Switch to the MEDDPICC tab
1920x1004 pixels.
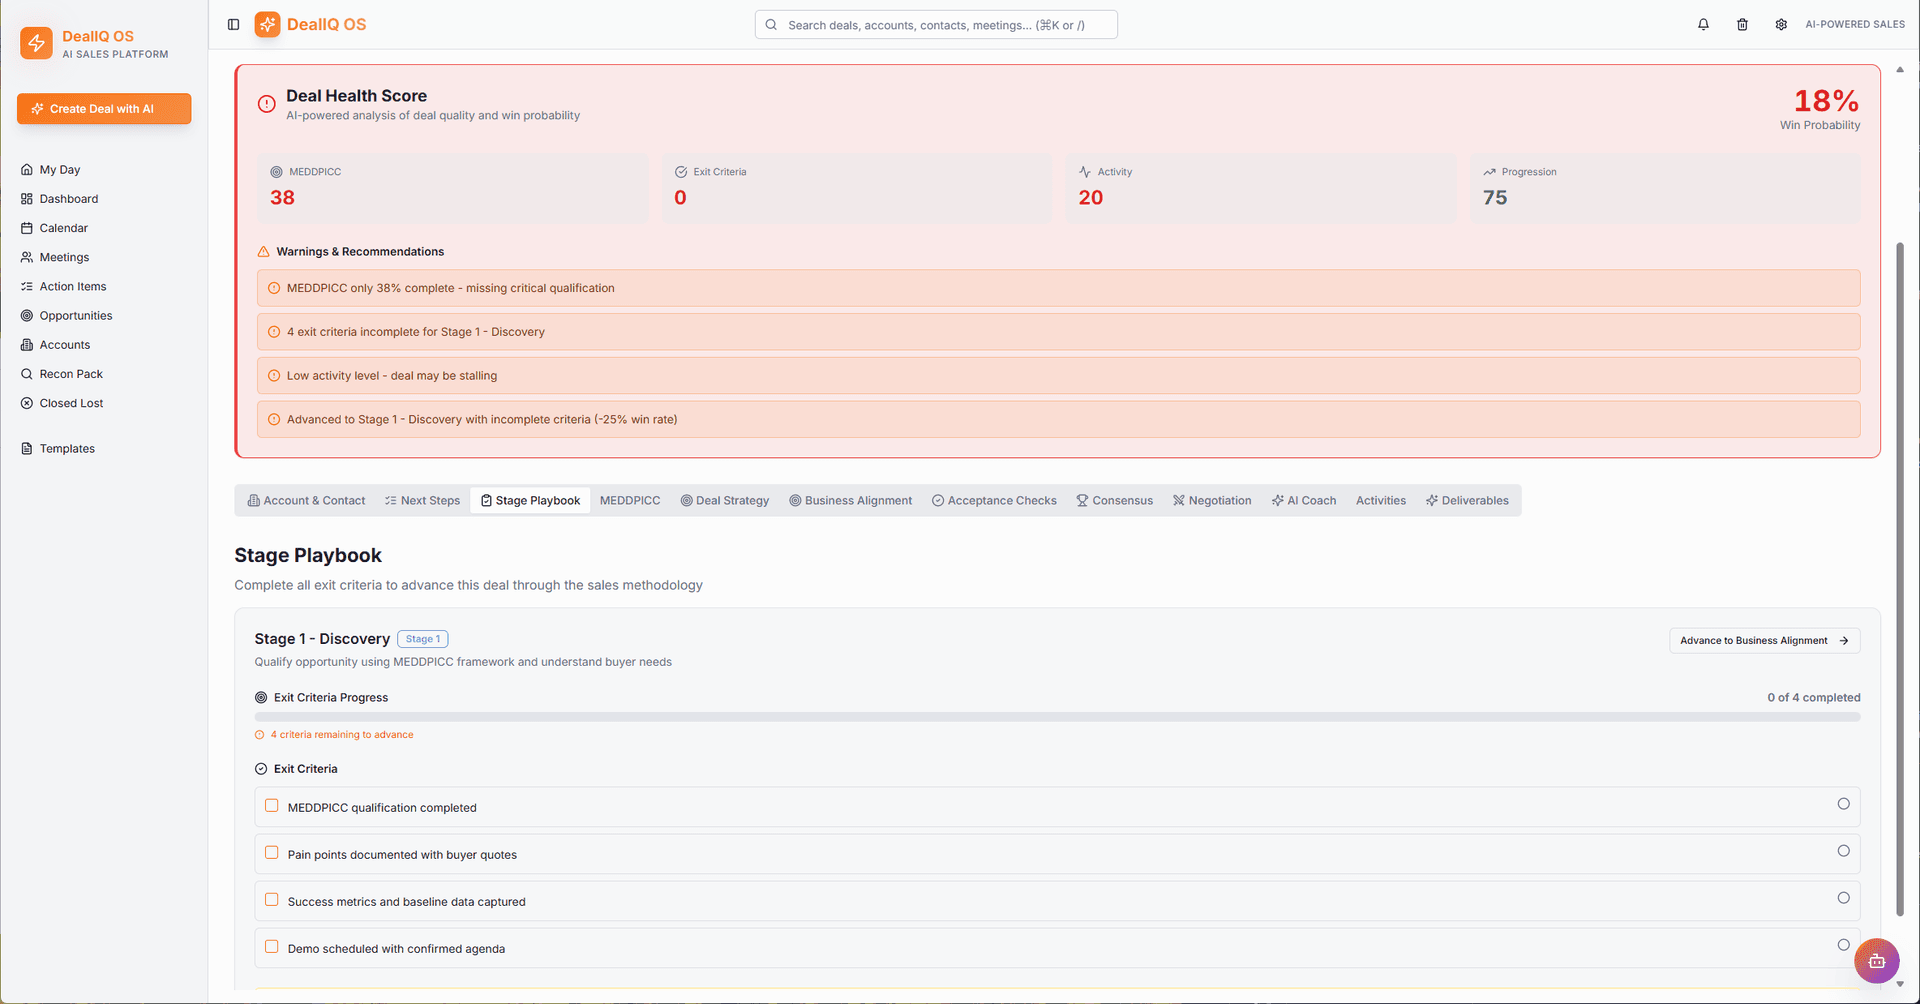(630, 501)
